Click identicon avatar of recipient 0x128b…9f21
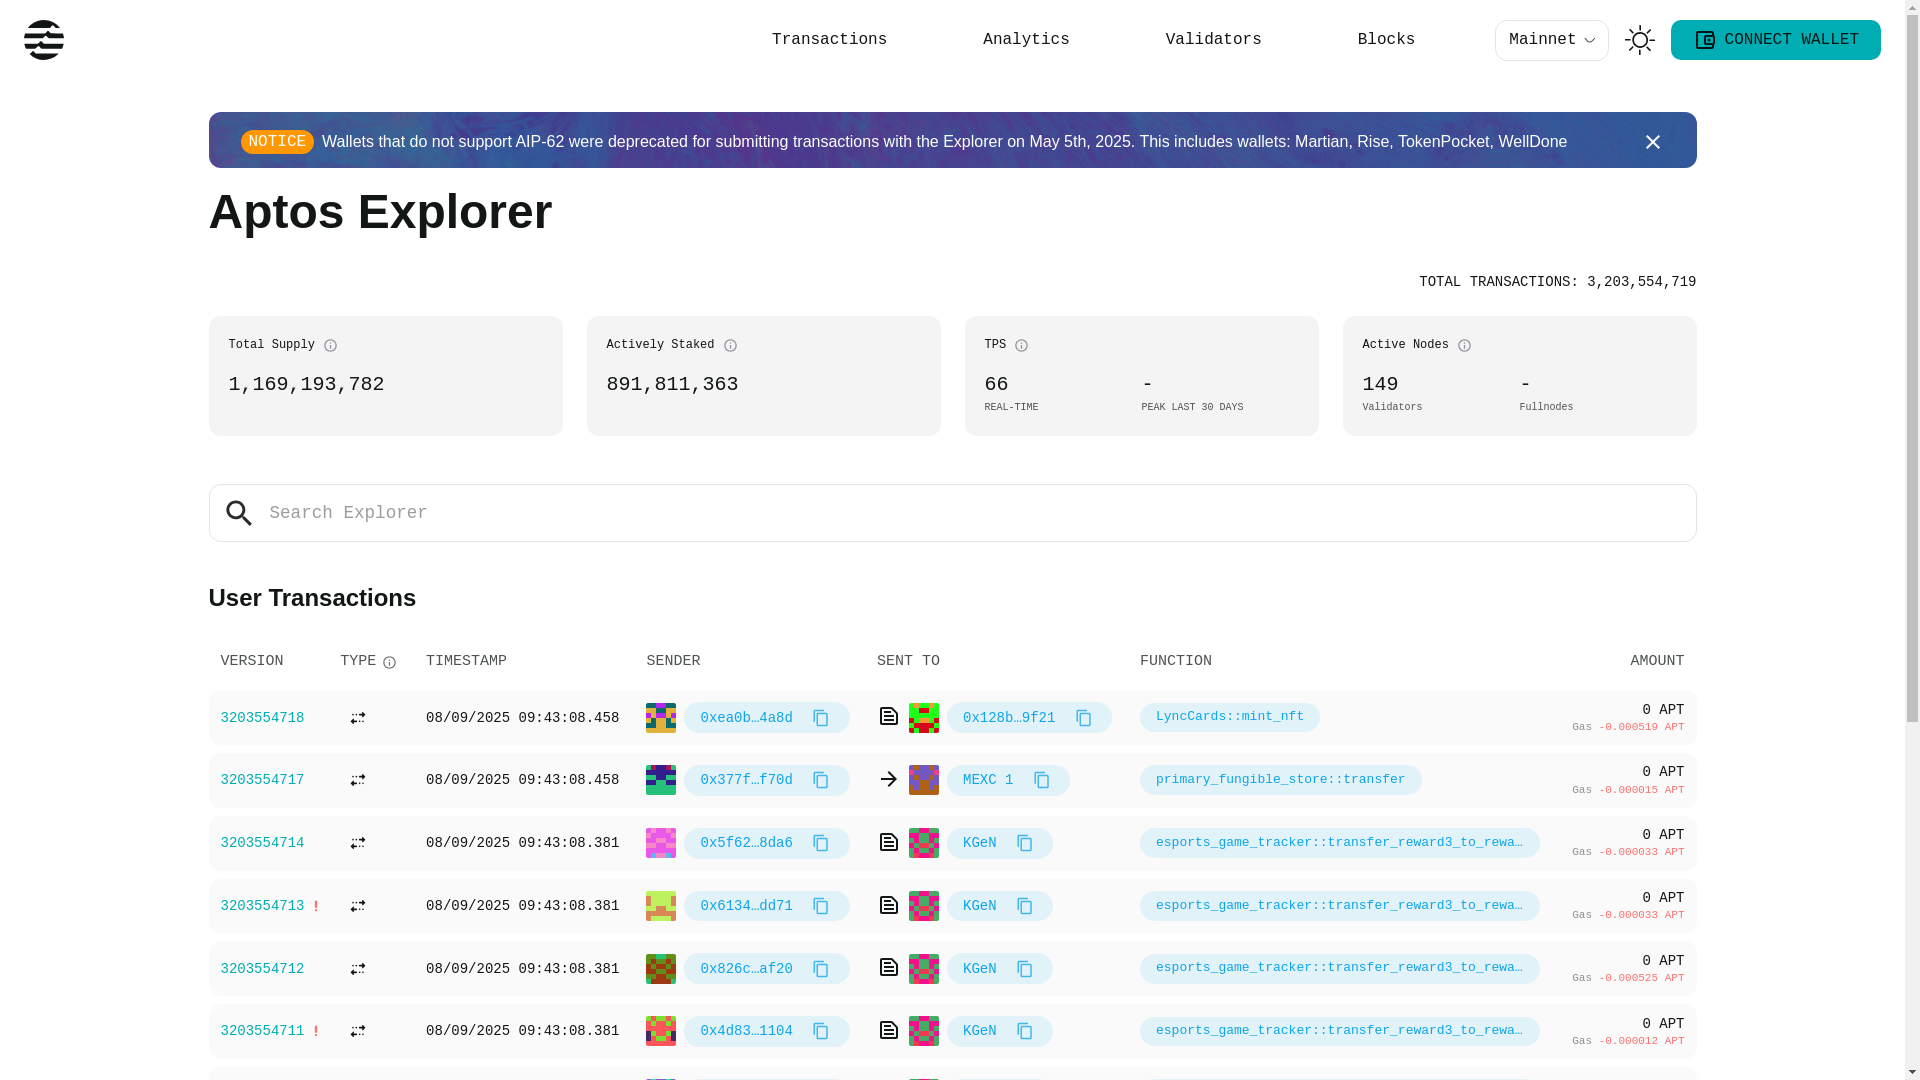1920x1080 pixels. 924,718
